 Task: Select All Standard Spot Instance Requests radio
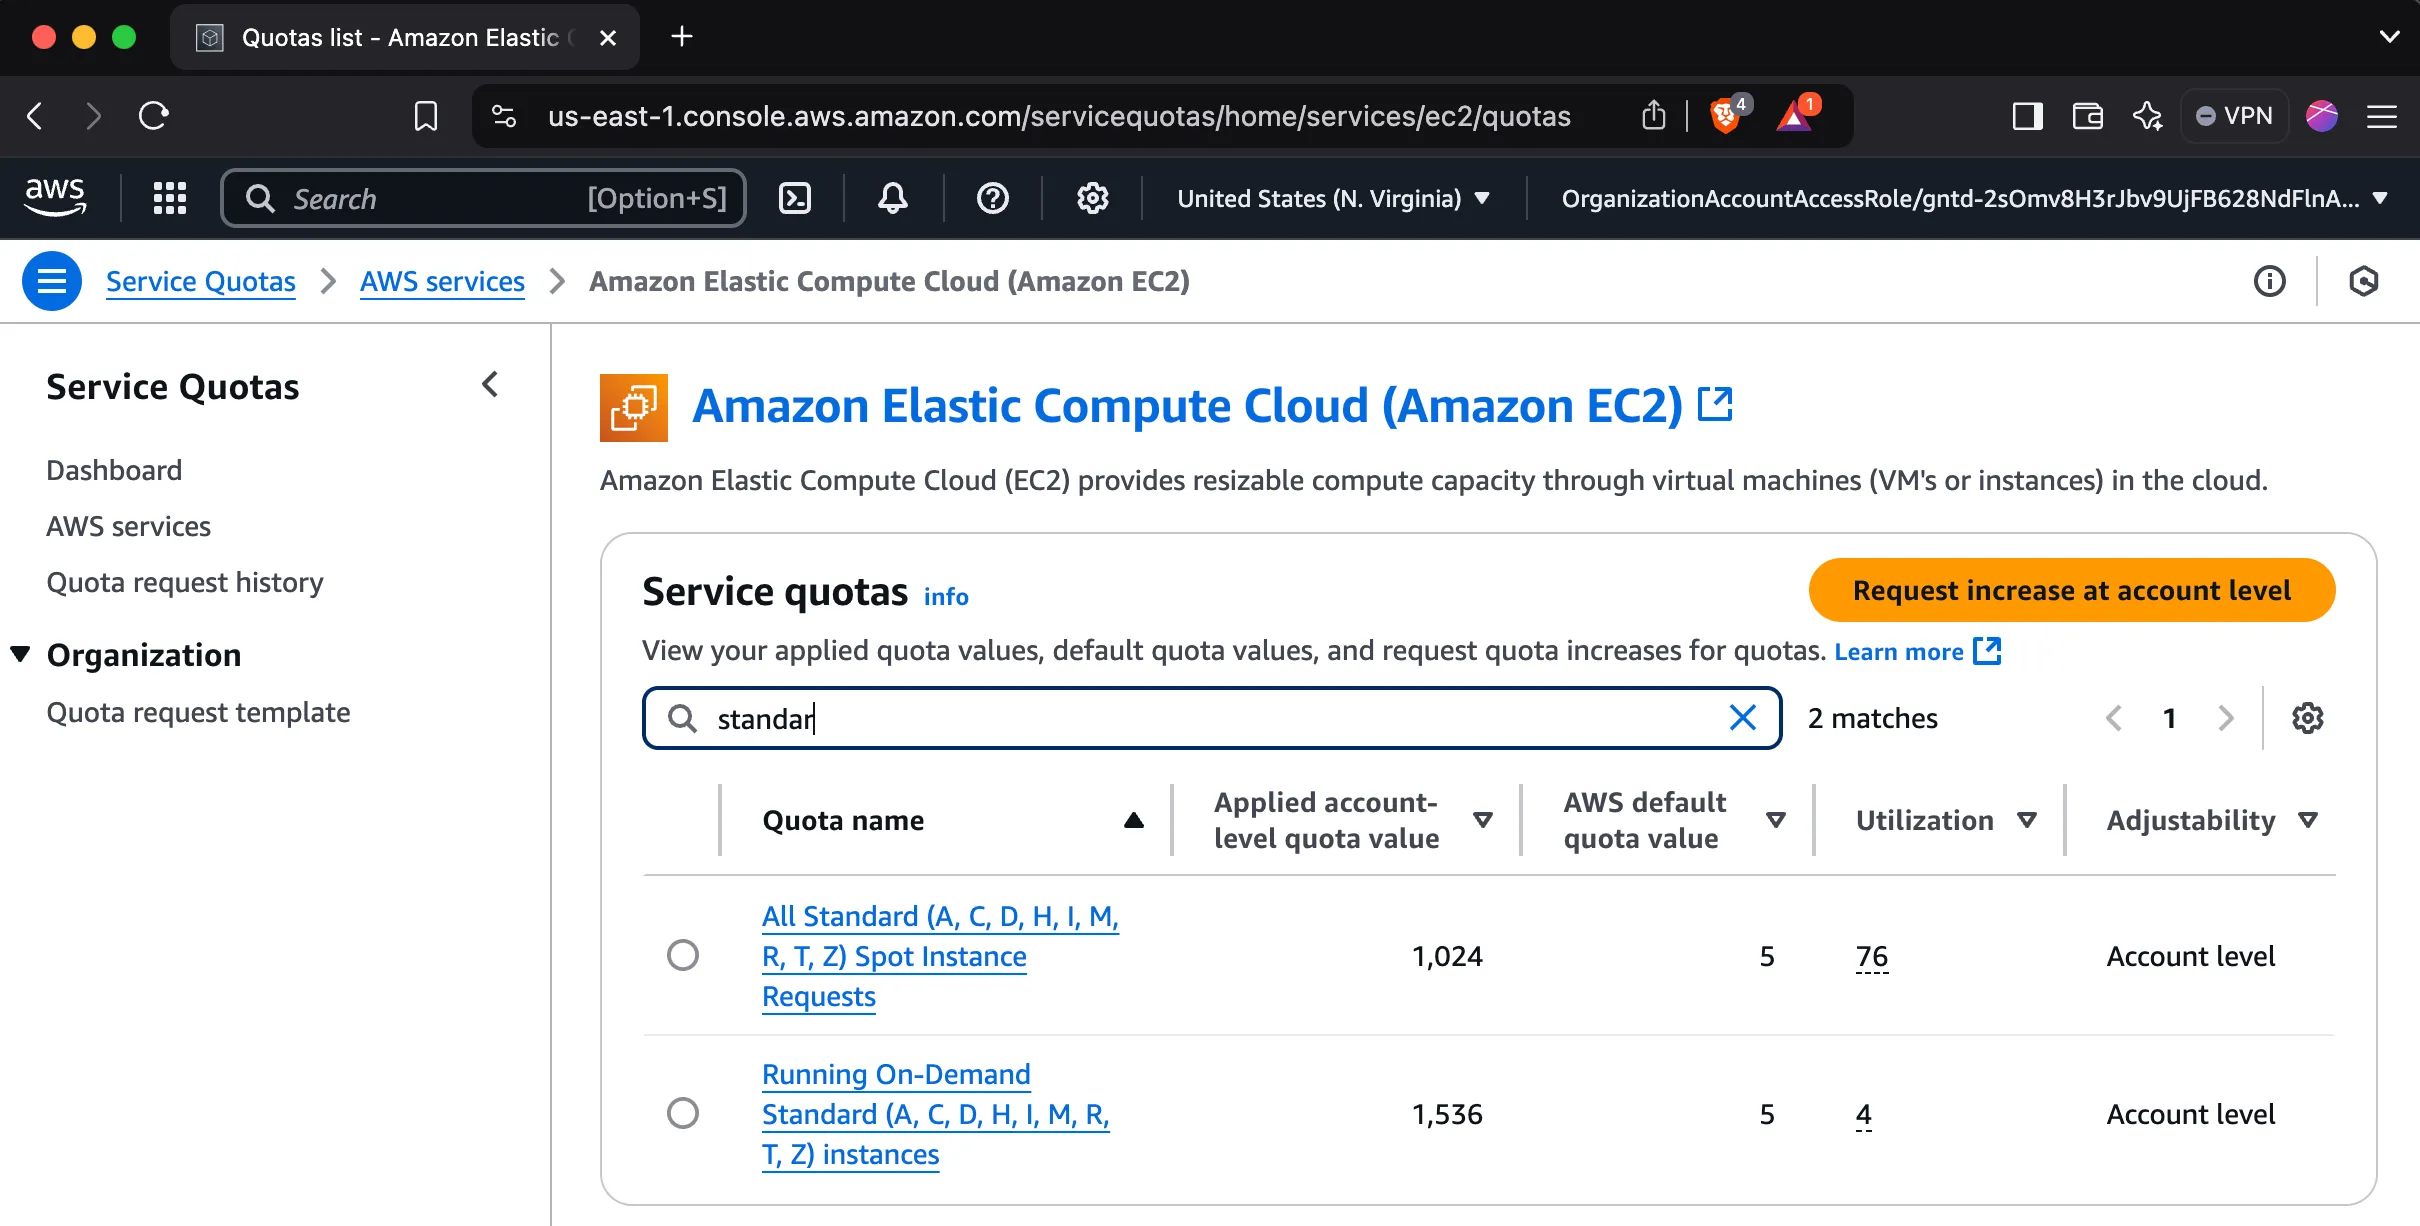pyautogui.click(x=683, y=956)
